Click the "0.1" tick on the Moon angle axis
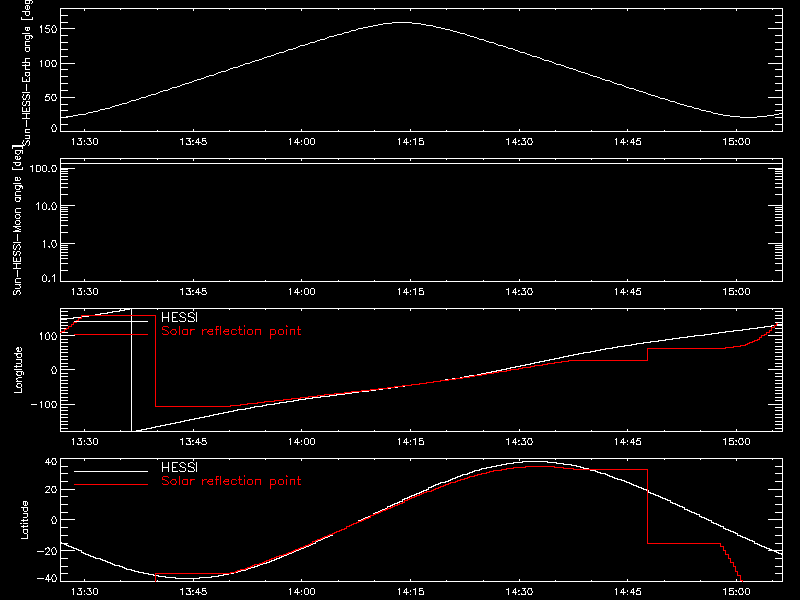The width and height of the screenshot is (800, 600). pos(49,278)
